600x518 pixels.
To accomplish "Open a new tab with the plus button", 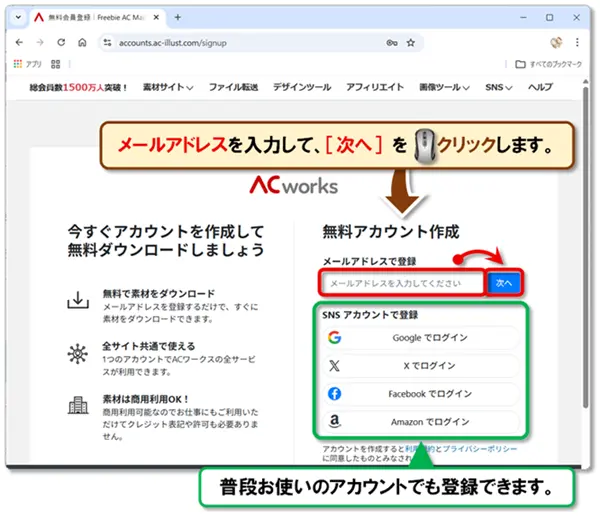I will 178,17.
